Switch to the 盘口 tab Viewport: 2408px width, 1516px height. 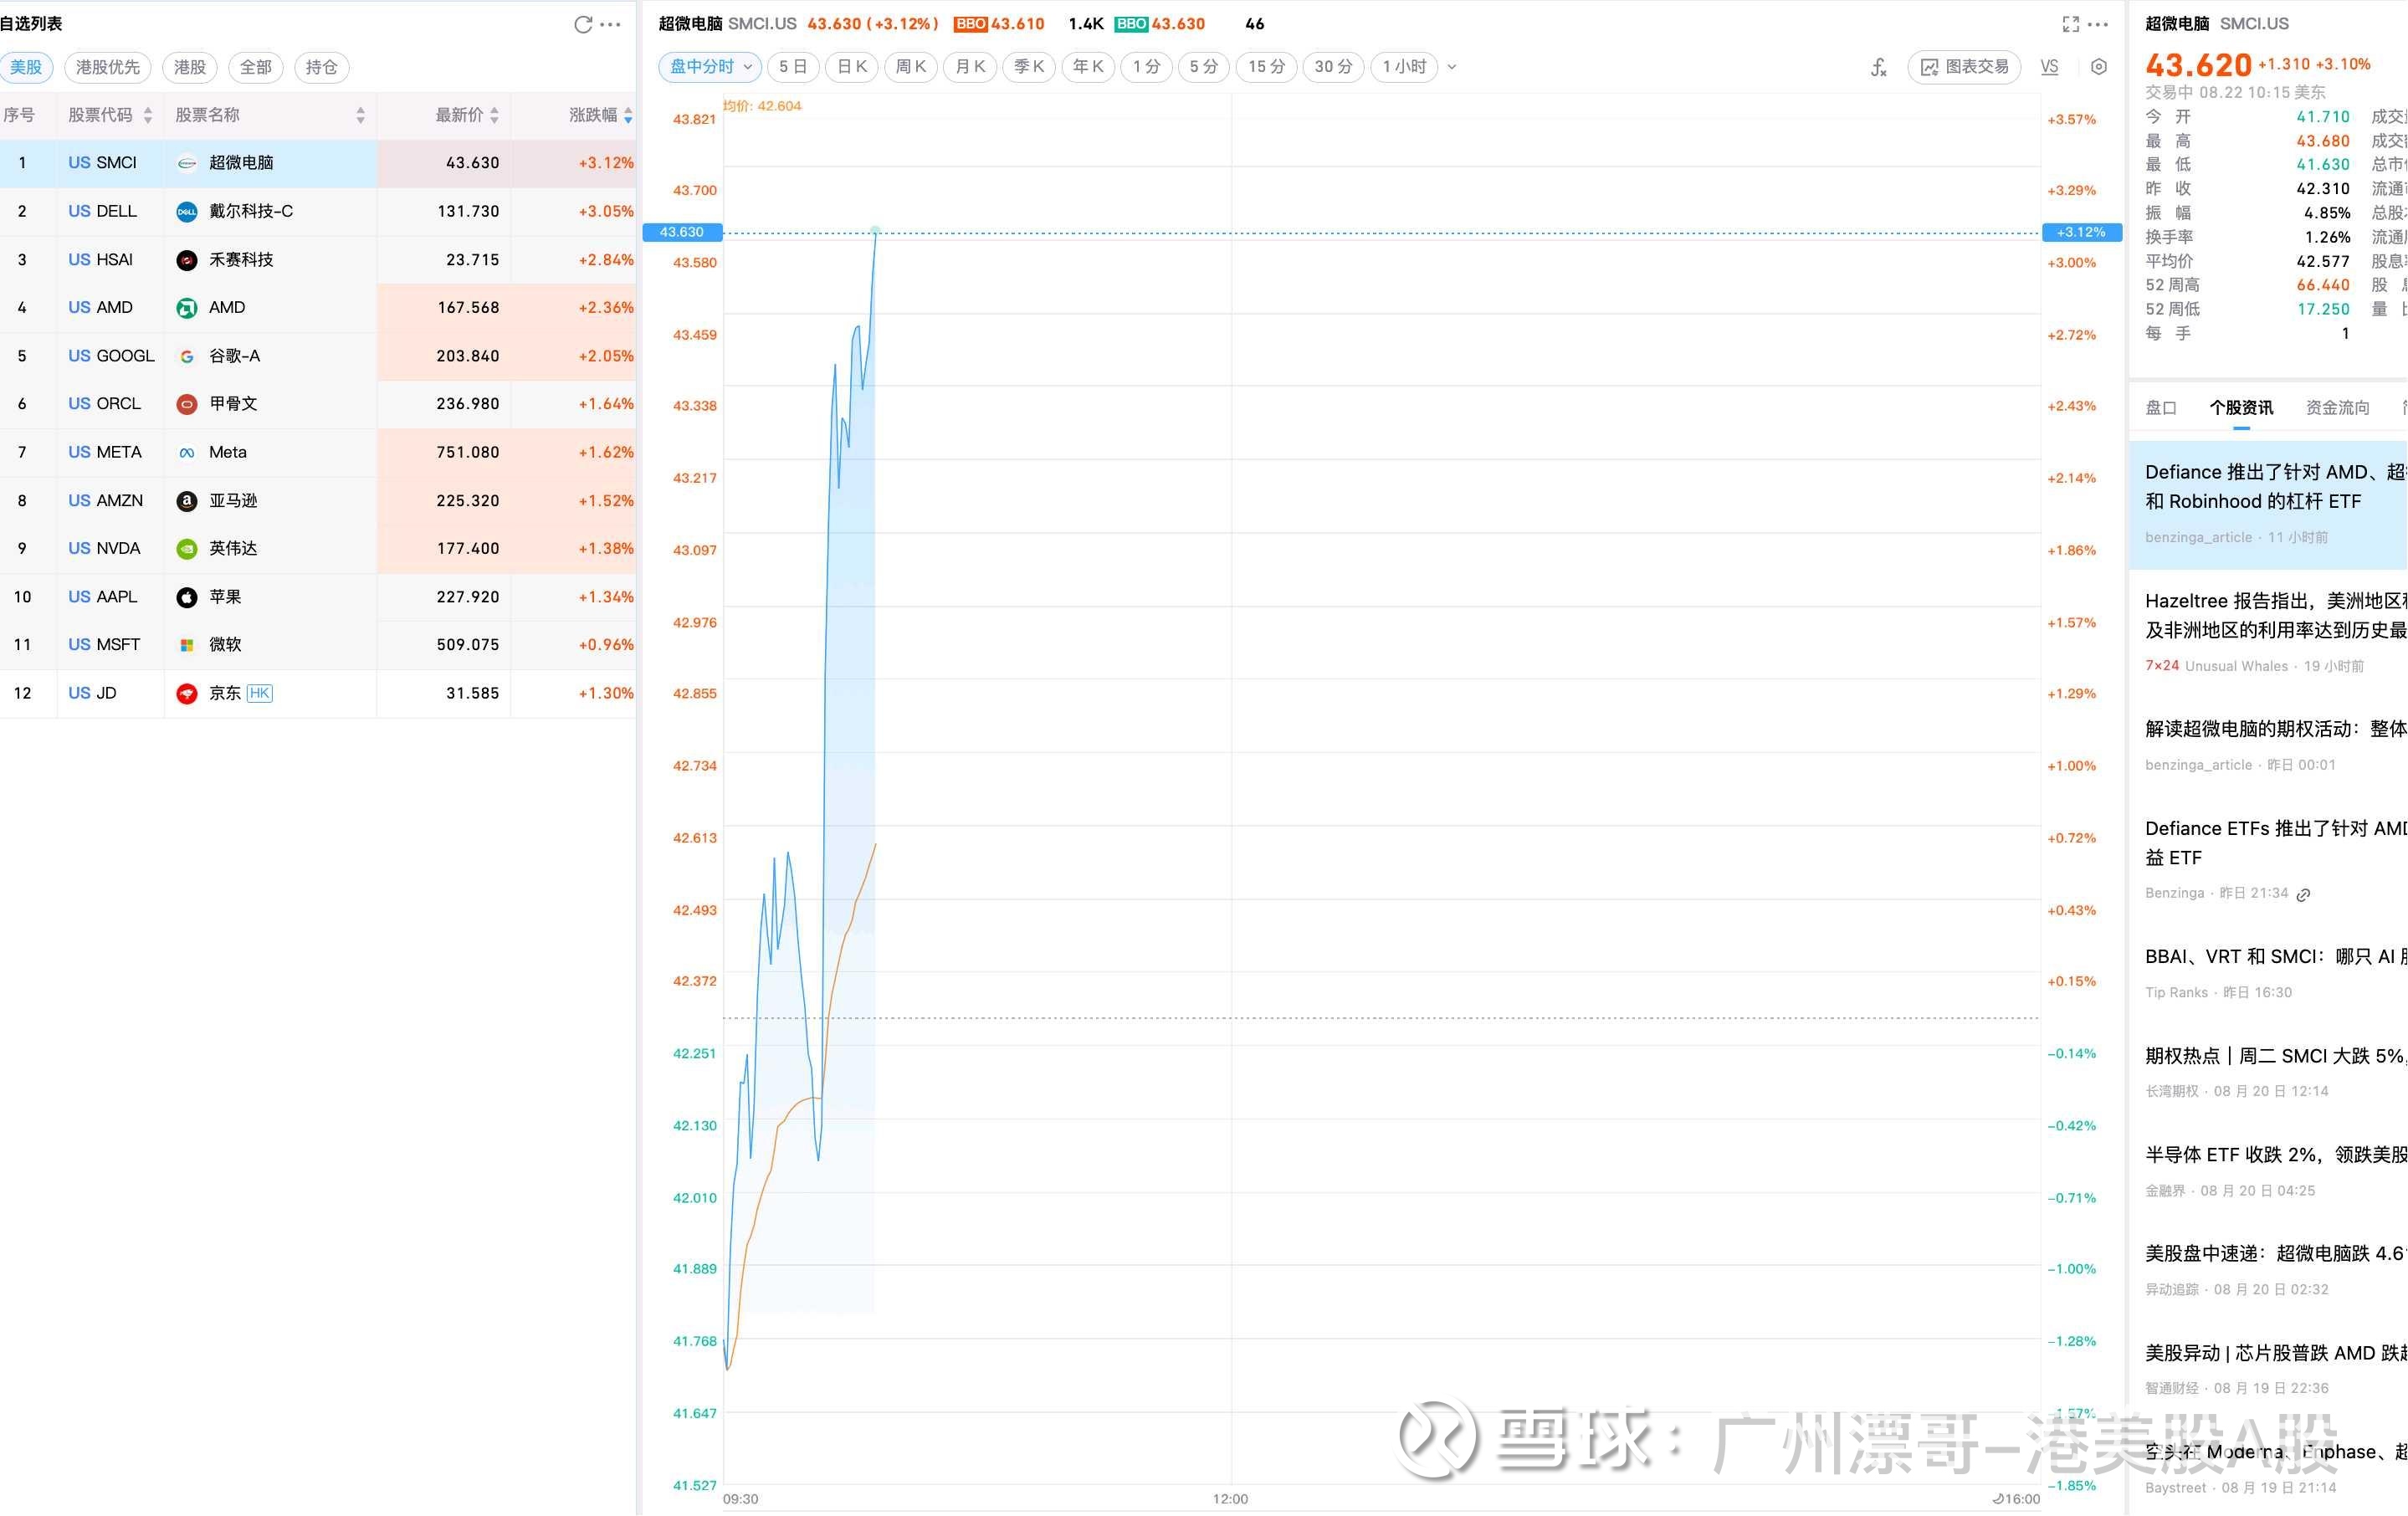(x=2161, y=408)
